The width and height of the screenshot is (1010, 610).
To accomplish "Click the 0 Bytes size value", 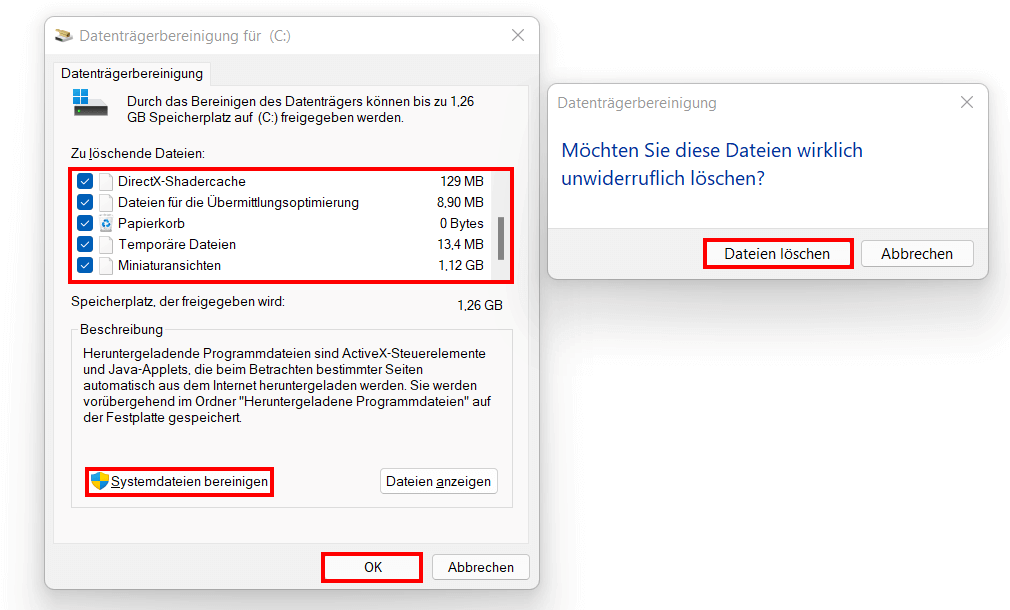I will (x=461, y=224).
